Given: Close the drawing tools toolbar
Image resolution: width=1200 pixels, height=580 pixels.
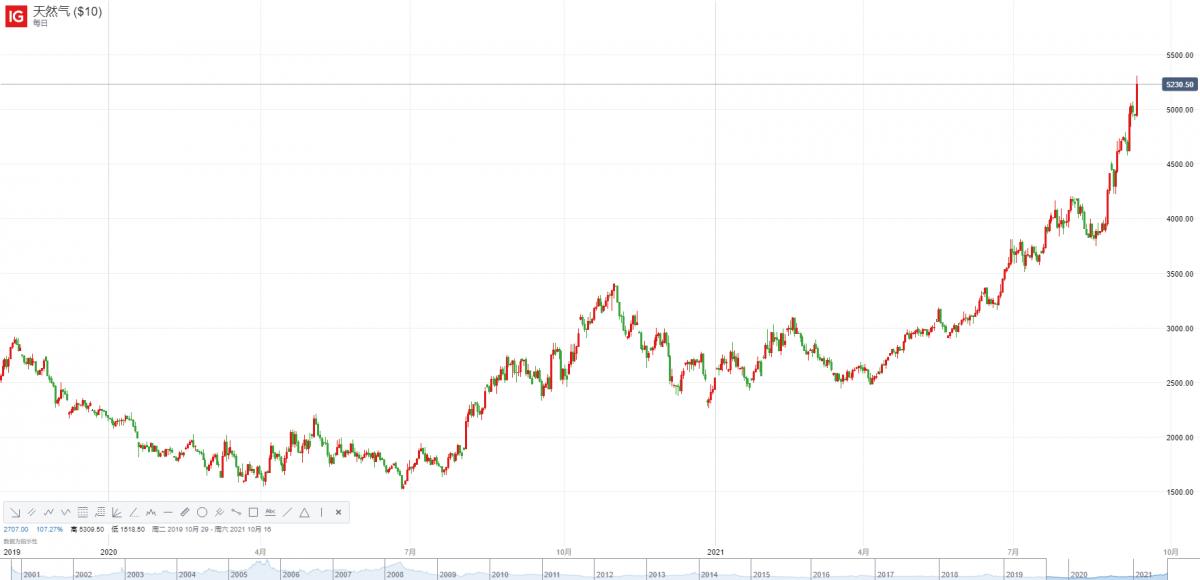Looking at the screenshot, I should pyautogui.click(x=339, y=512).
